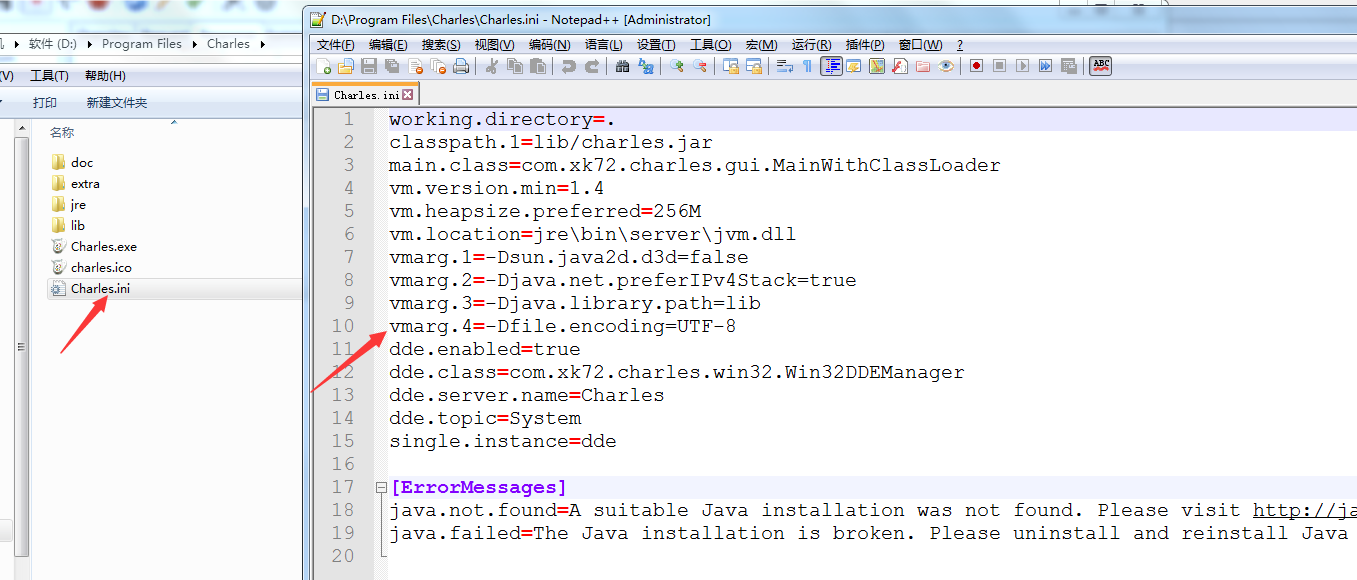Screen dimensions: 1357x580
Task: Toggle show all characters pilcrow icon
Action: (807, 66)
